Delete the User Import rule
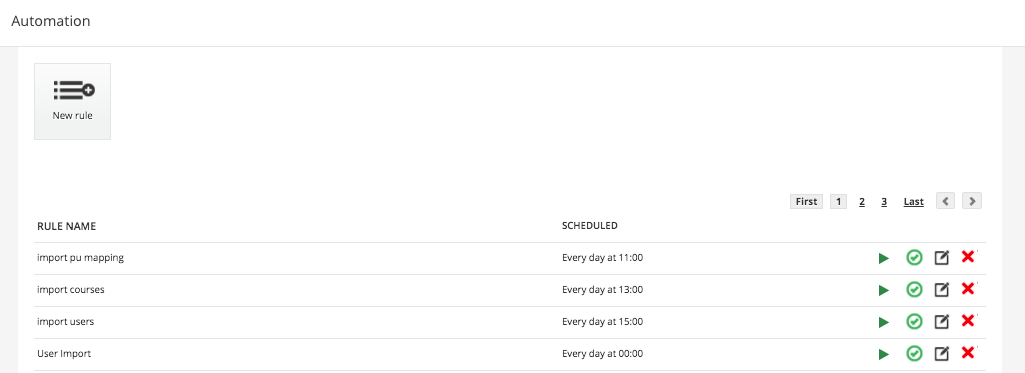Screen dimensions: 1025x373 pyautogui.click(x=968, y=353)
